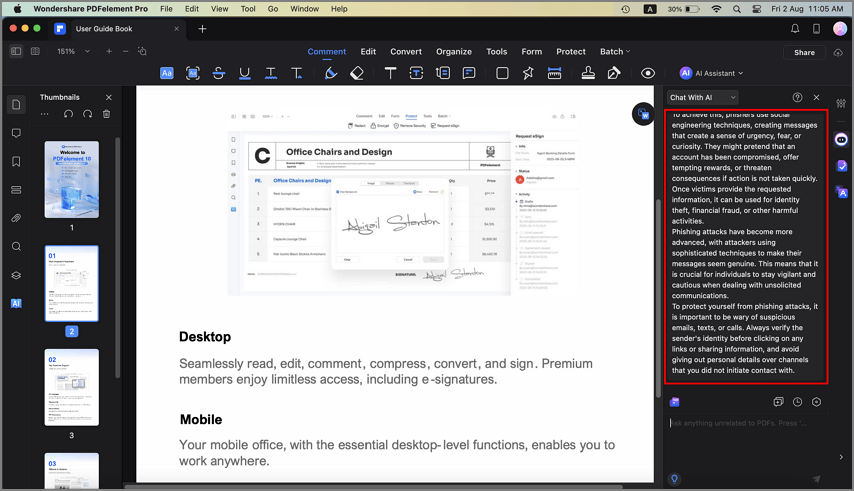854x491 pixels.
Task: Open the AI translate sidebar icon
Action: coord(841,192)
